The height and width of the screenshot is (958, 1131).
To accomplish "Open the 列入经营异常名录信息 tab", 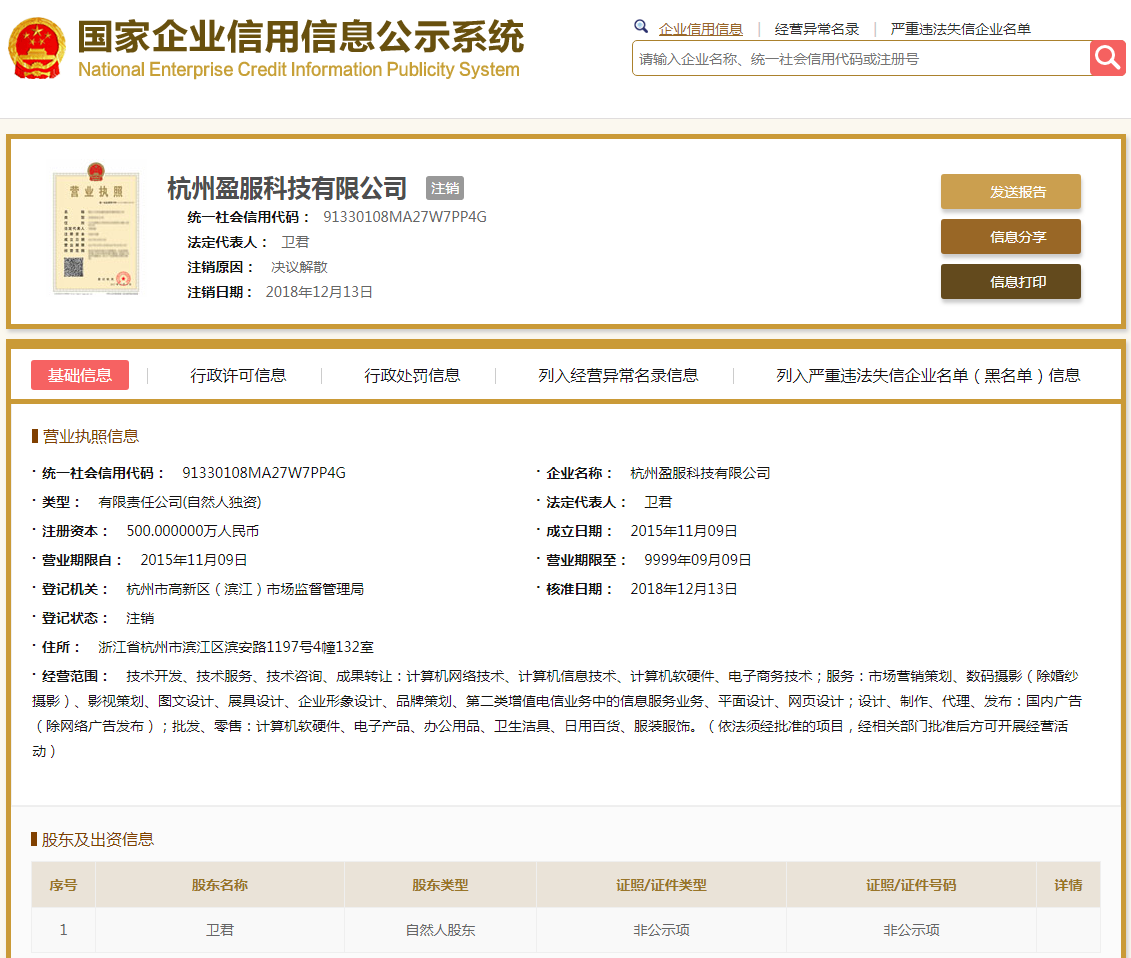I will coord(618,376).
